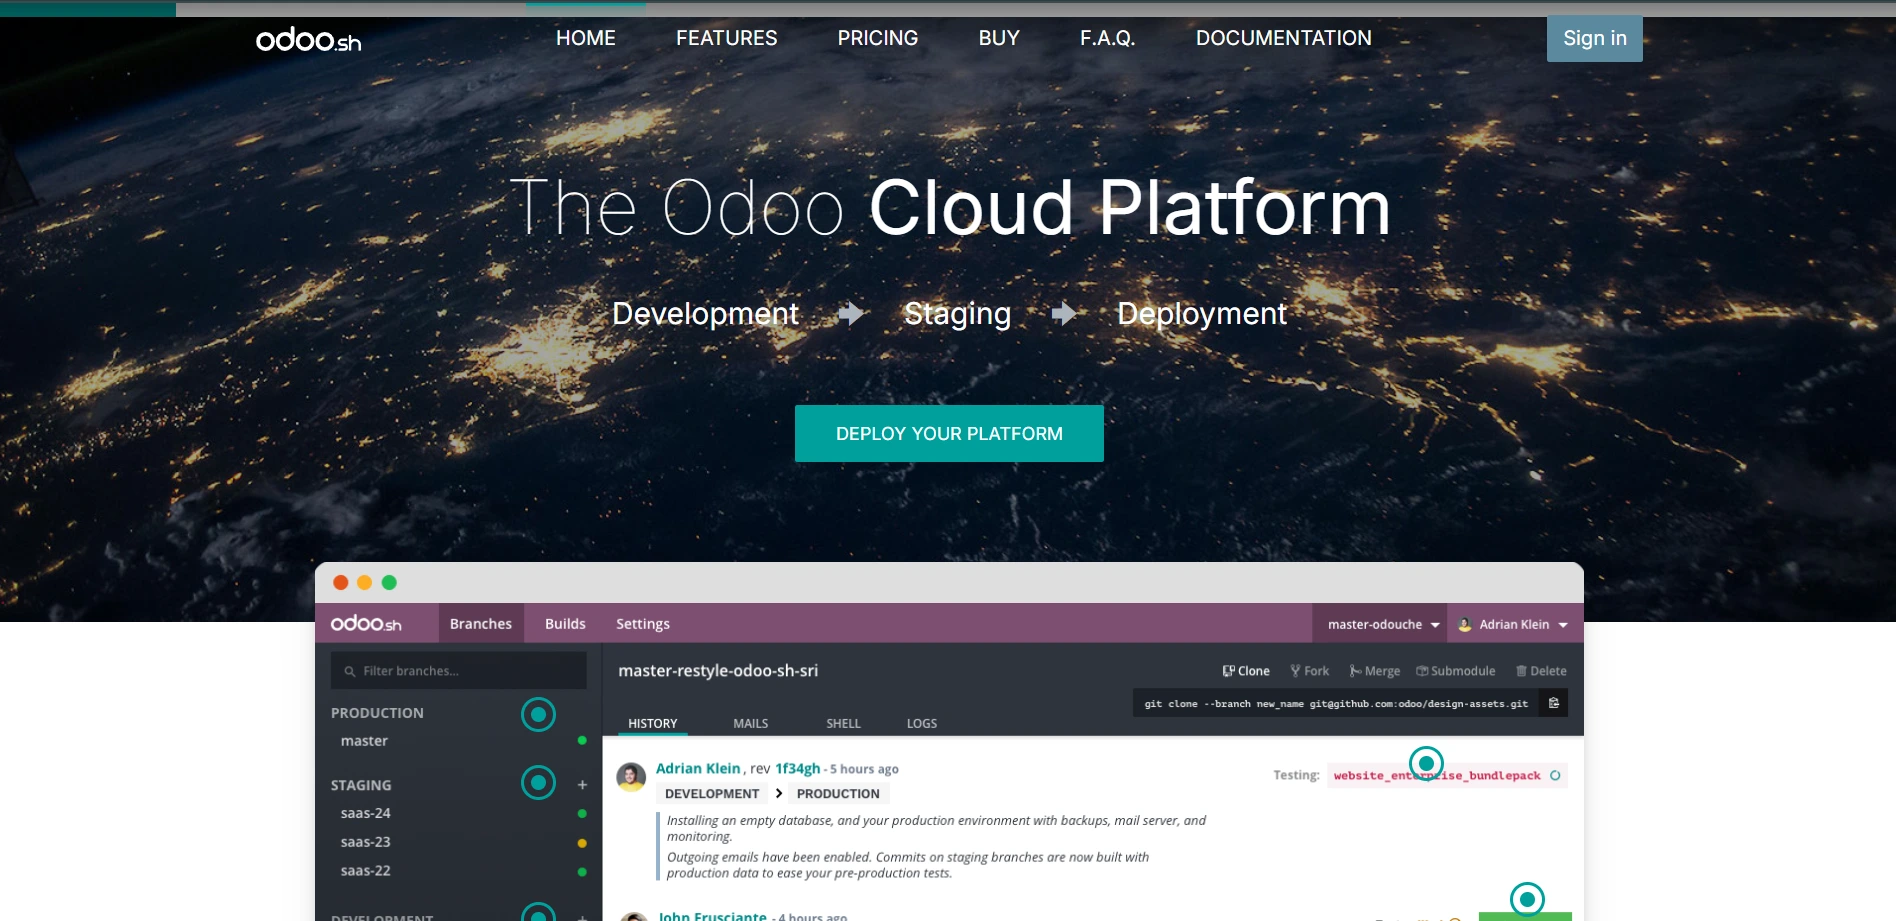Open the Adrian Klein author link
Screen dimensions: 1896x921
(x=698, y=768)
